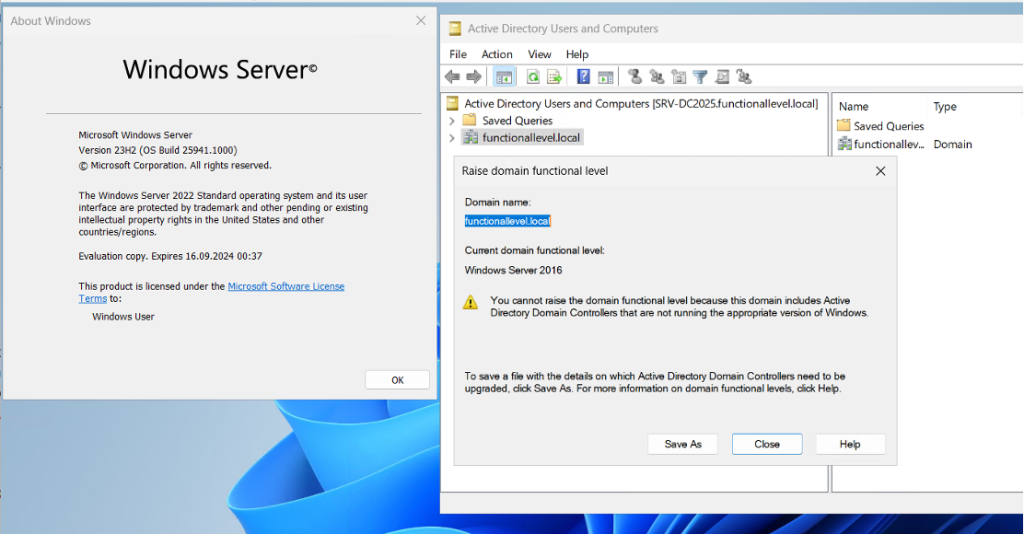The height and width of the screenshot is (534, 1024).
Task: Close the Raise domain functional level dialog
Action: pos(880,171)
